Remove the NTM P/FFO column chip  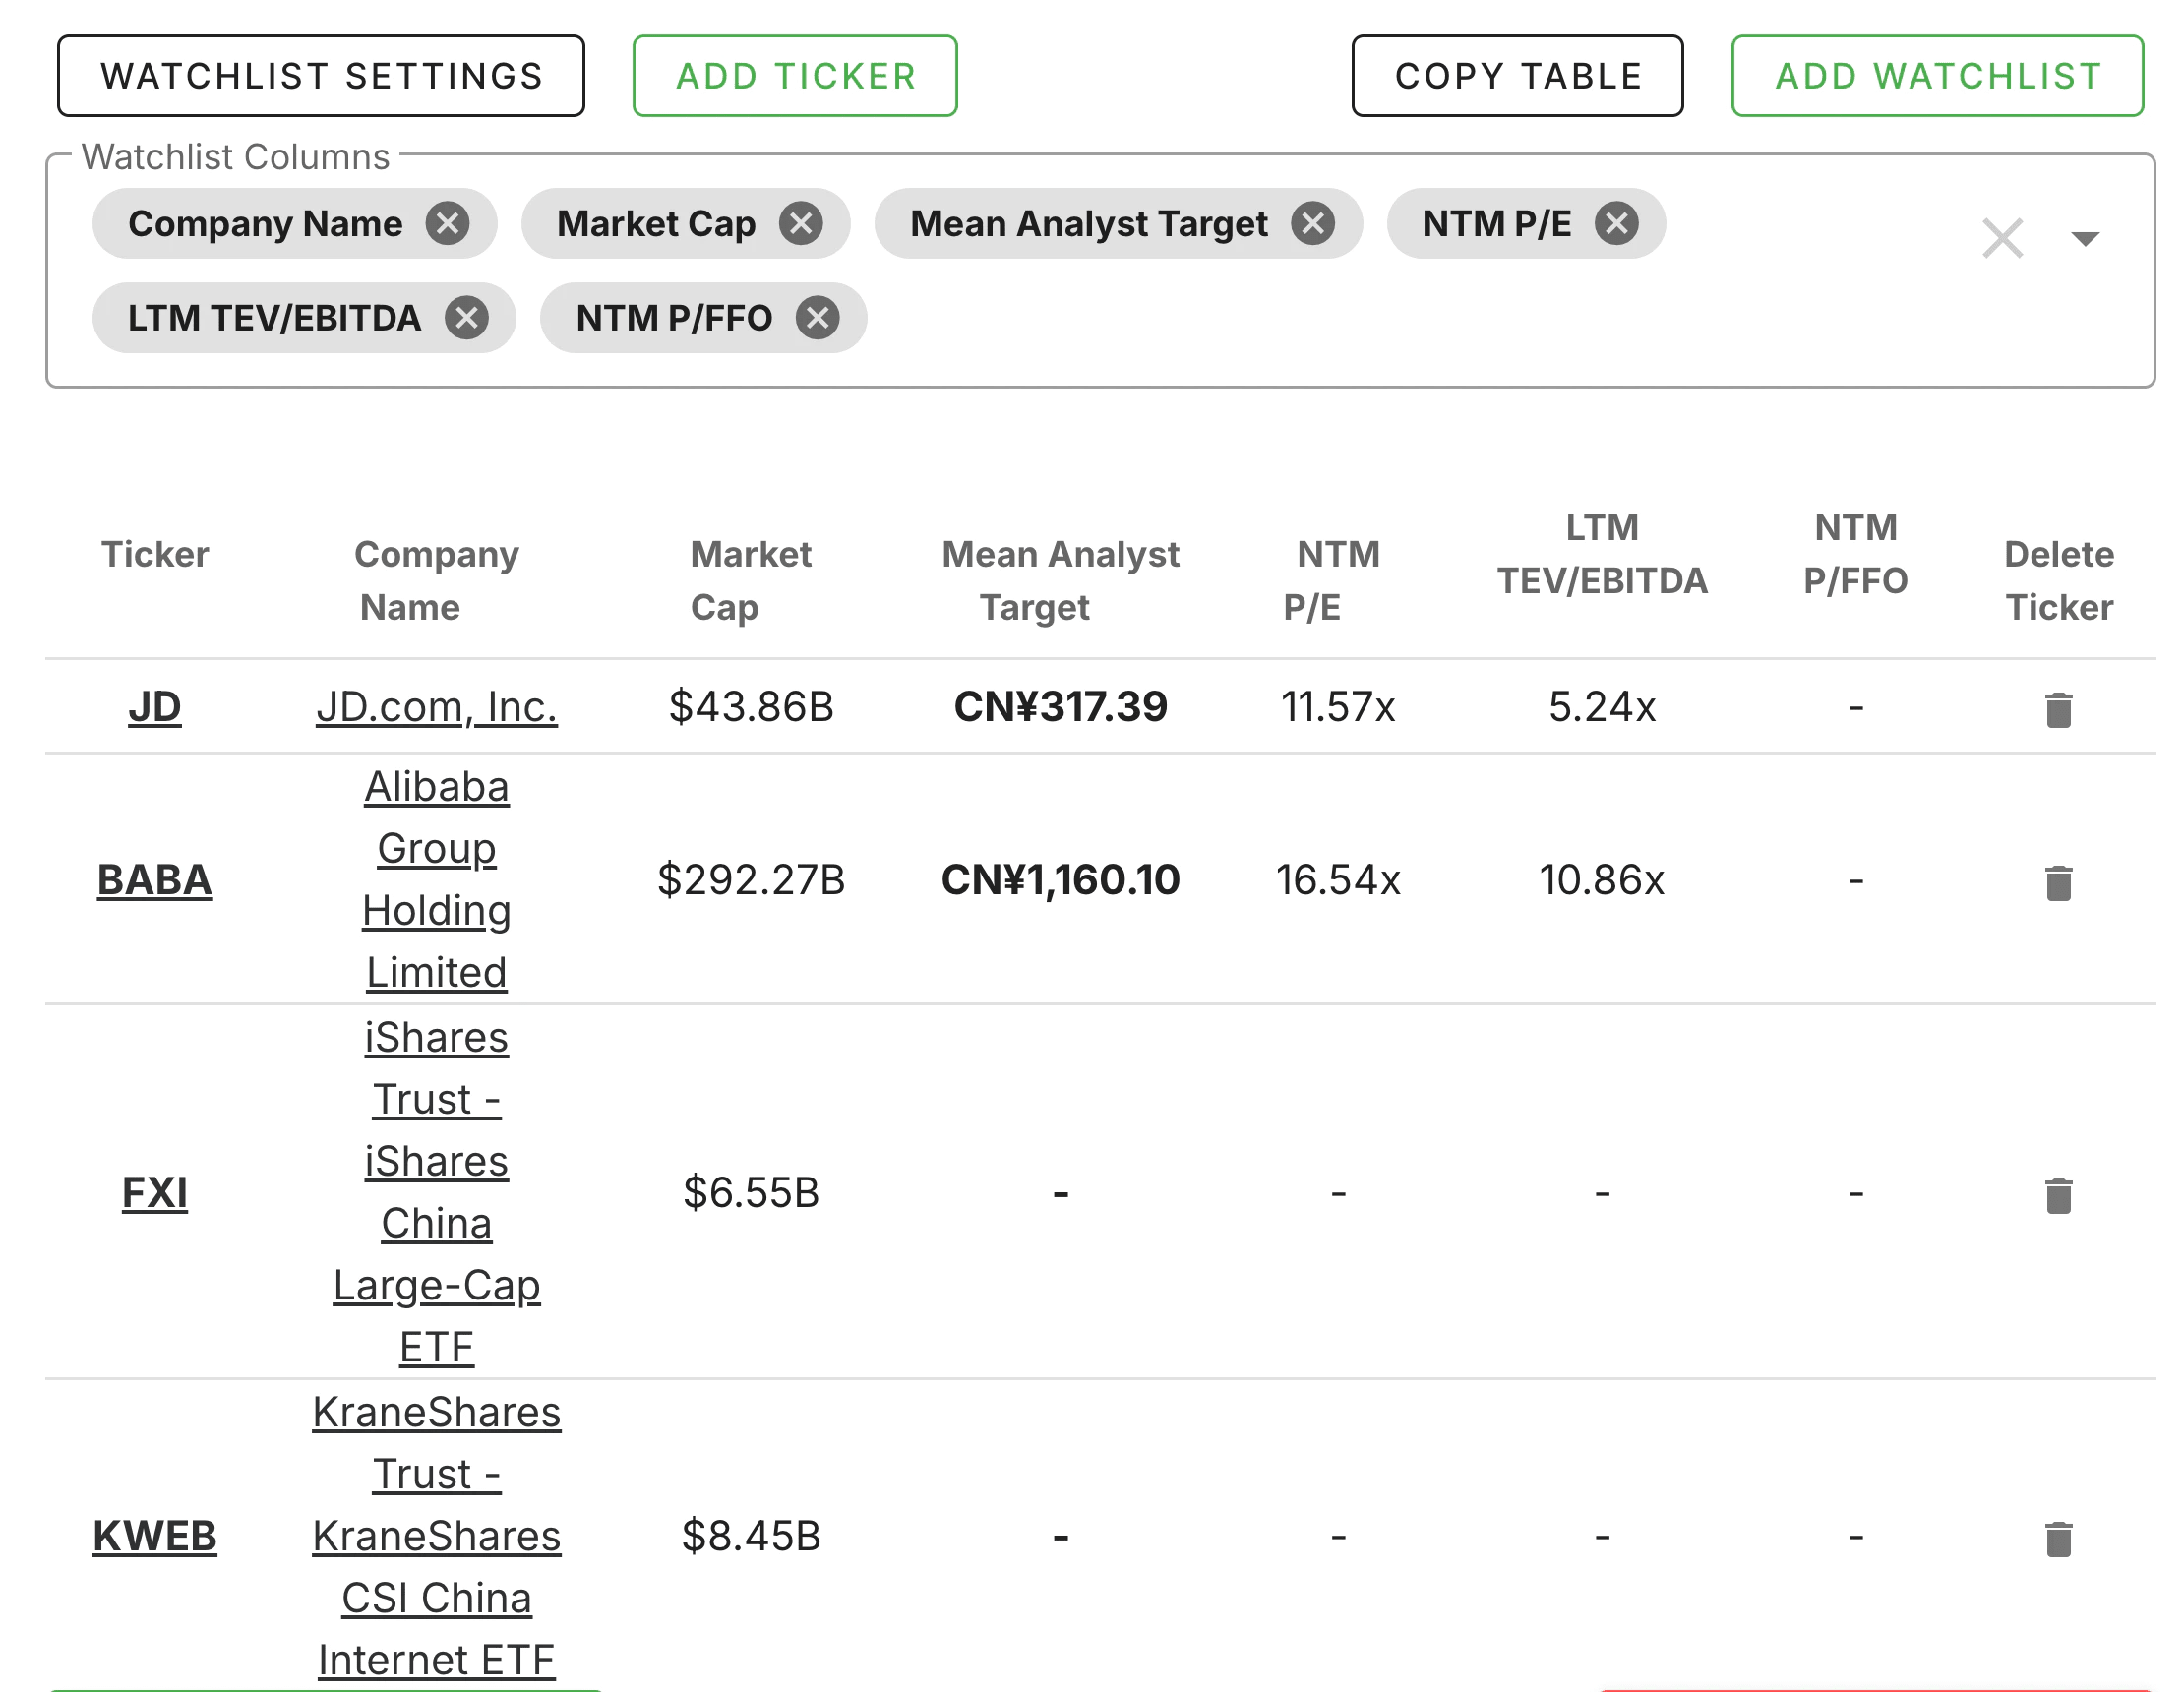[x=817, y=318]
